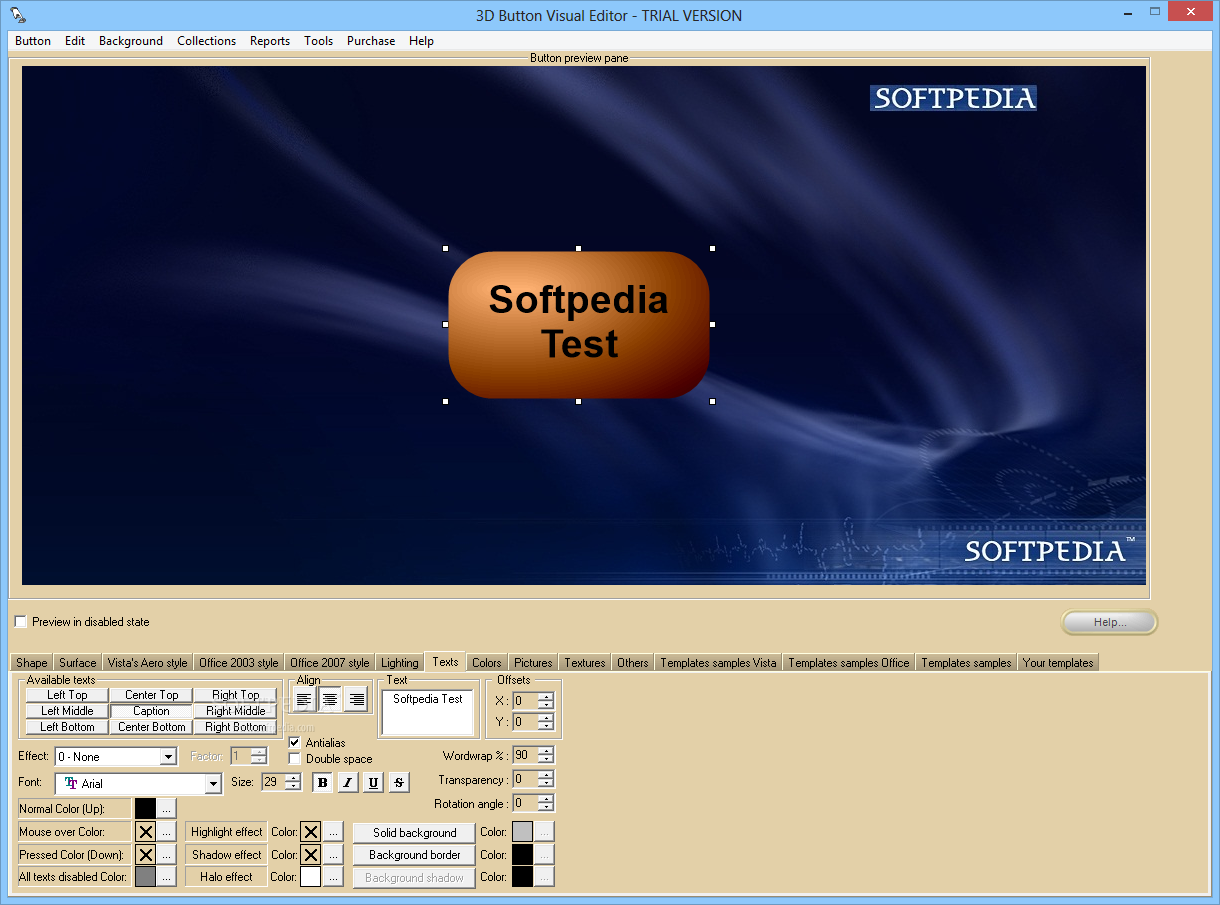The height and width of the screenshot is (905, 1220).
Task: Click the white Halo effect color swatch
Action: 311,877
